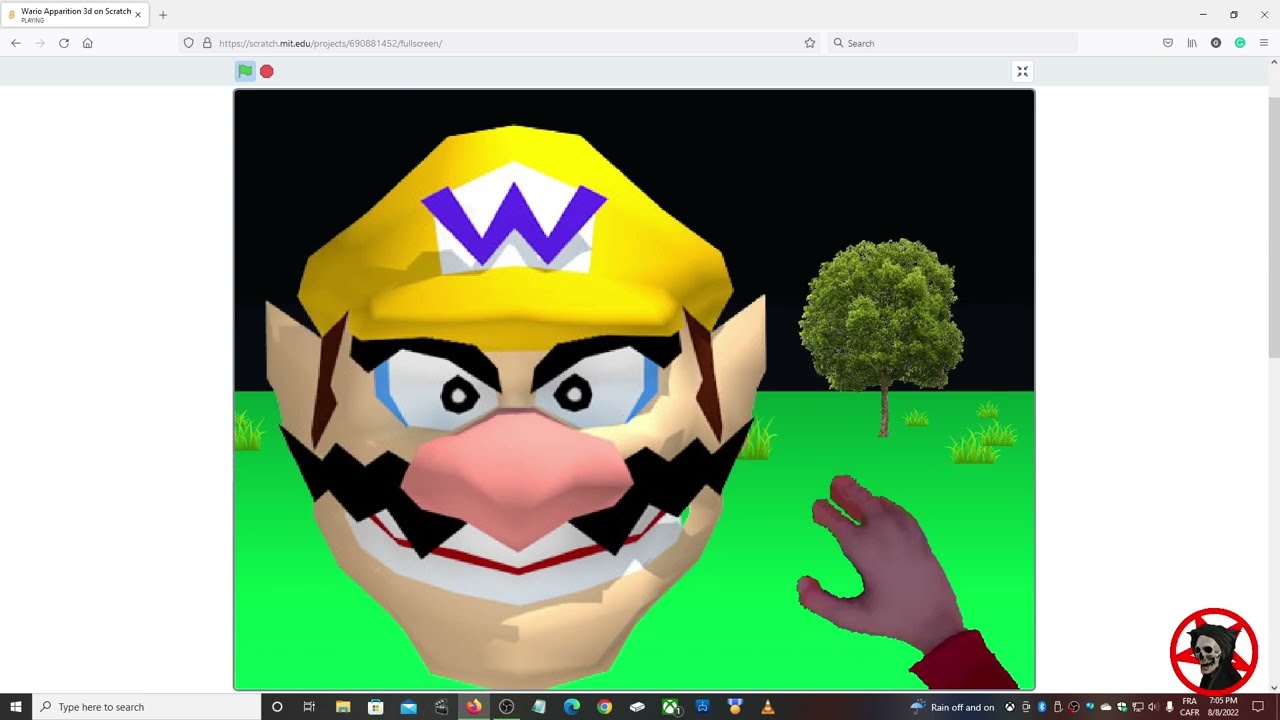Open the Firefox Library button
The width and height of the screenshot is (1280, 720).
(x=1192, y=43)
